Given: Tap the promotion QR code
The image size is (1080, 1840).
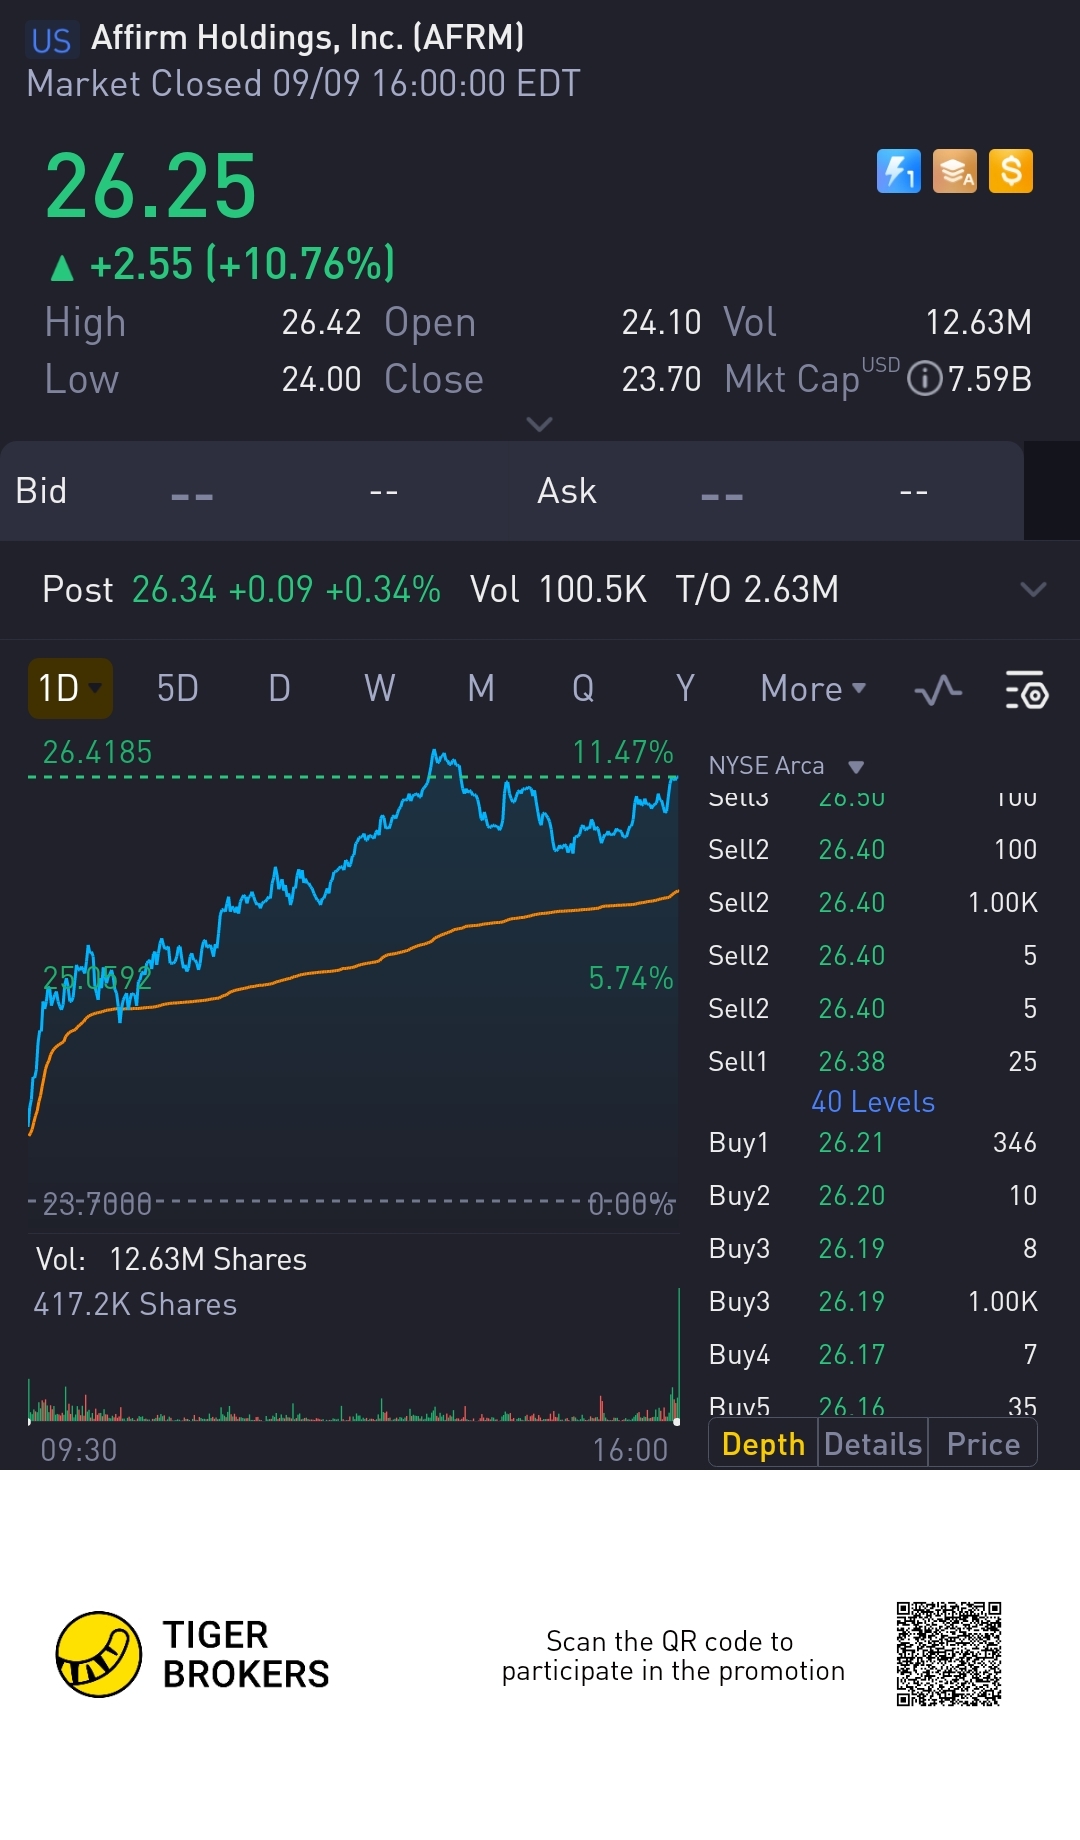Looking at the screenshot, I should point(949,1654).
